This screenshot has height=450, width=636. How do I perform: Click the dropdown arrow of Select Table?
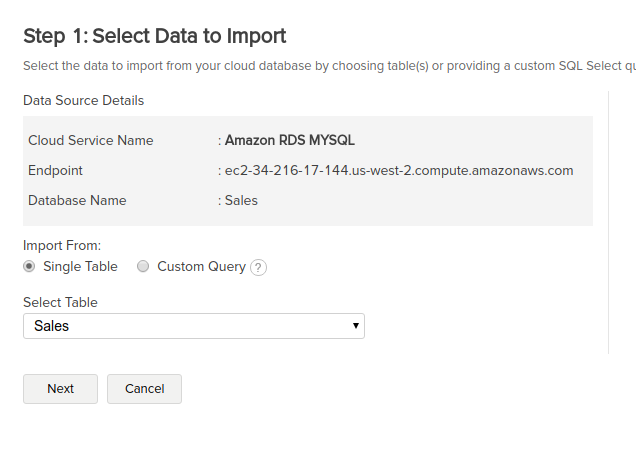(x=356, y=326)
